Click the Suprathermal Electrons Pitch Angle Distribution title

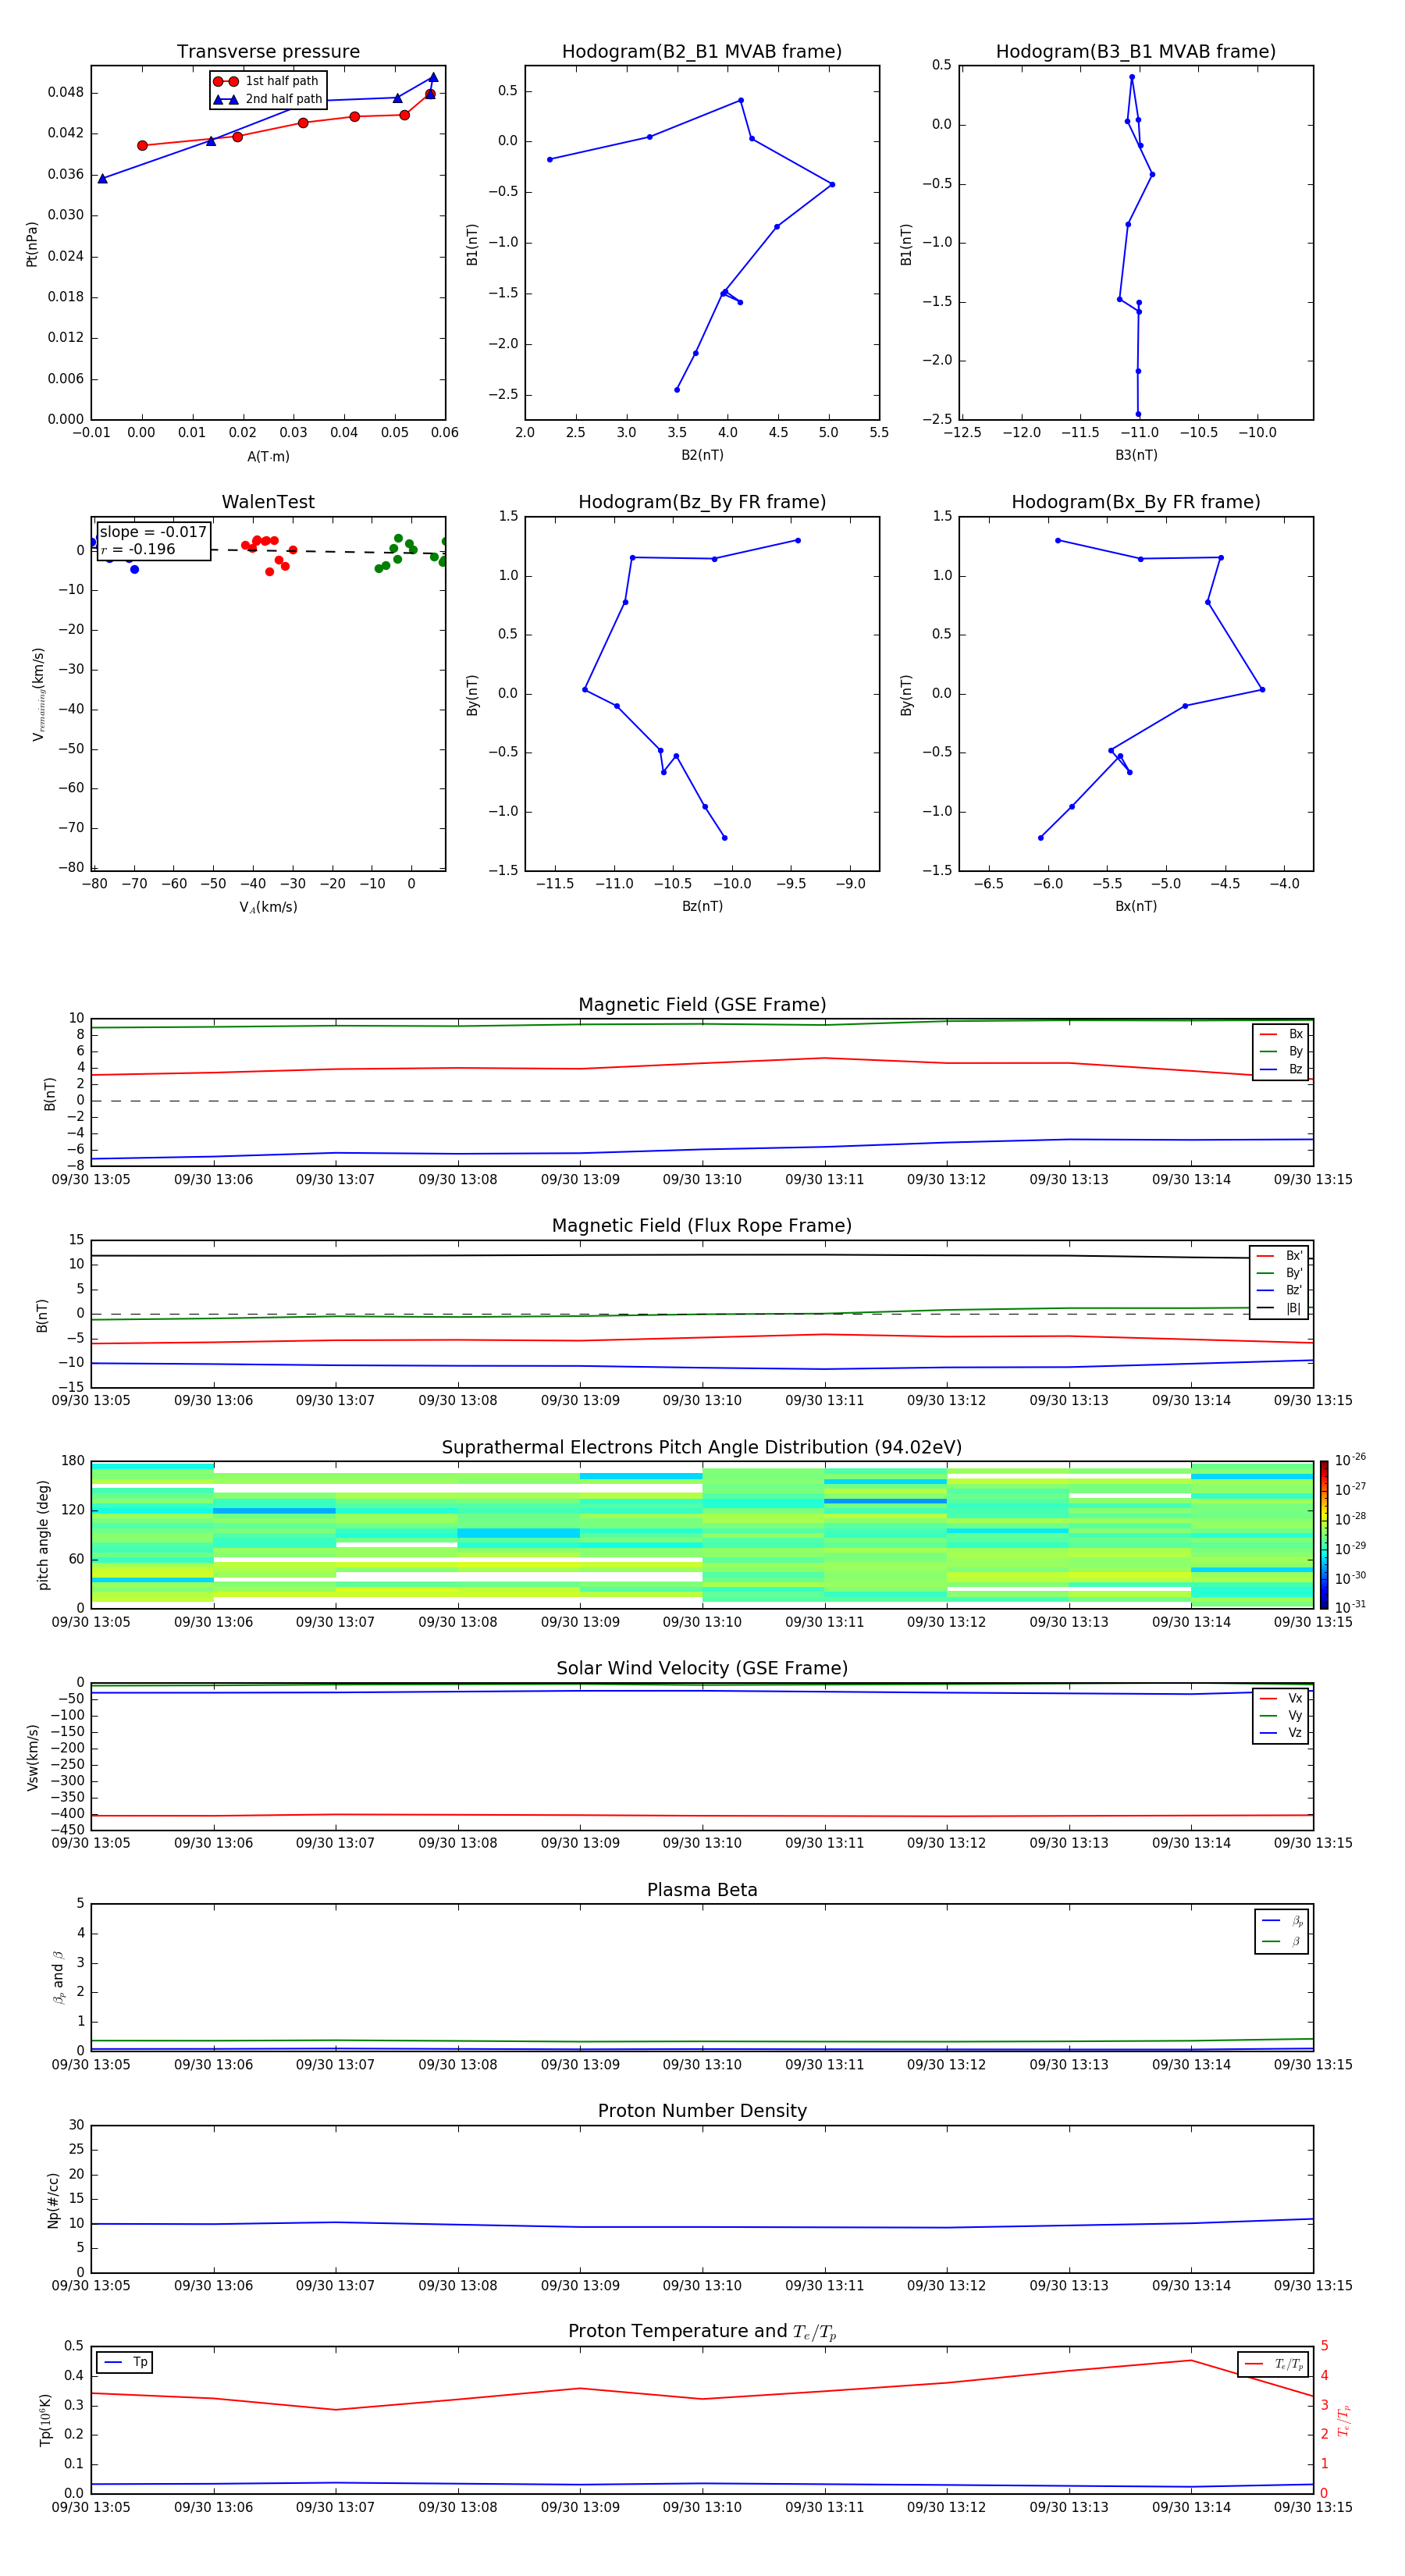tap(702, 1448)
